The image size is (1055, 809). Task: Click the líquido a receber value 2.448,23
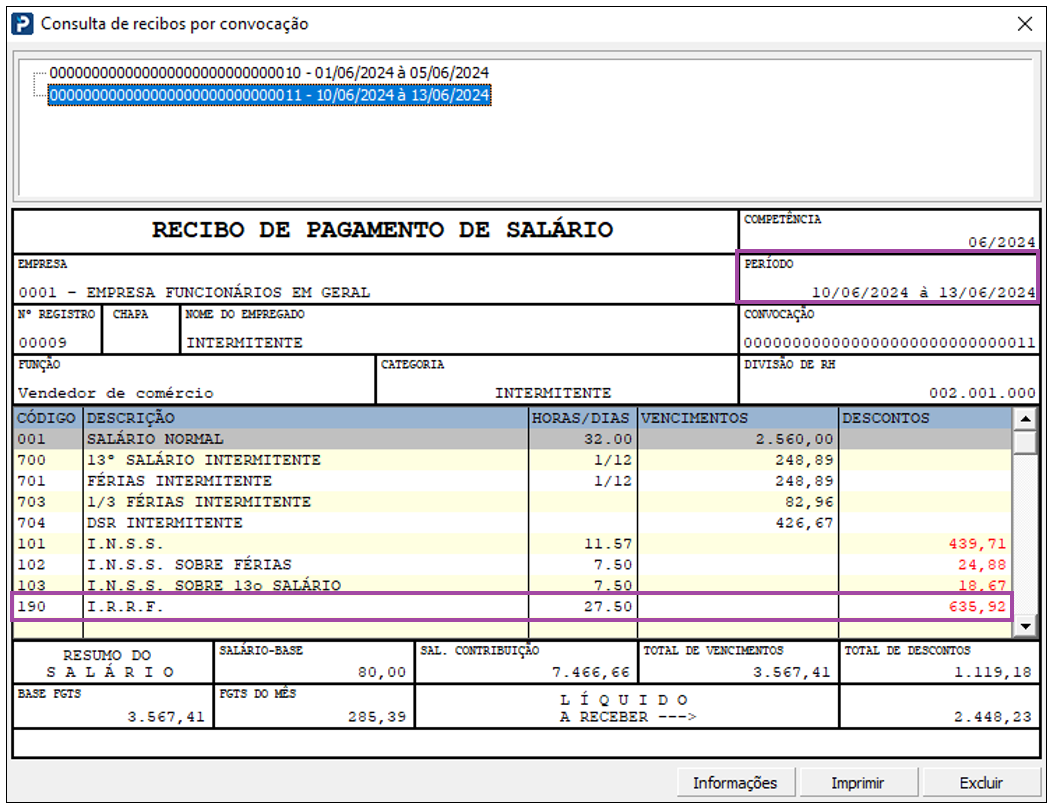992,717
